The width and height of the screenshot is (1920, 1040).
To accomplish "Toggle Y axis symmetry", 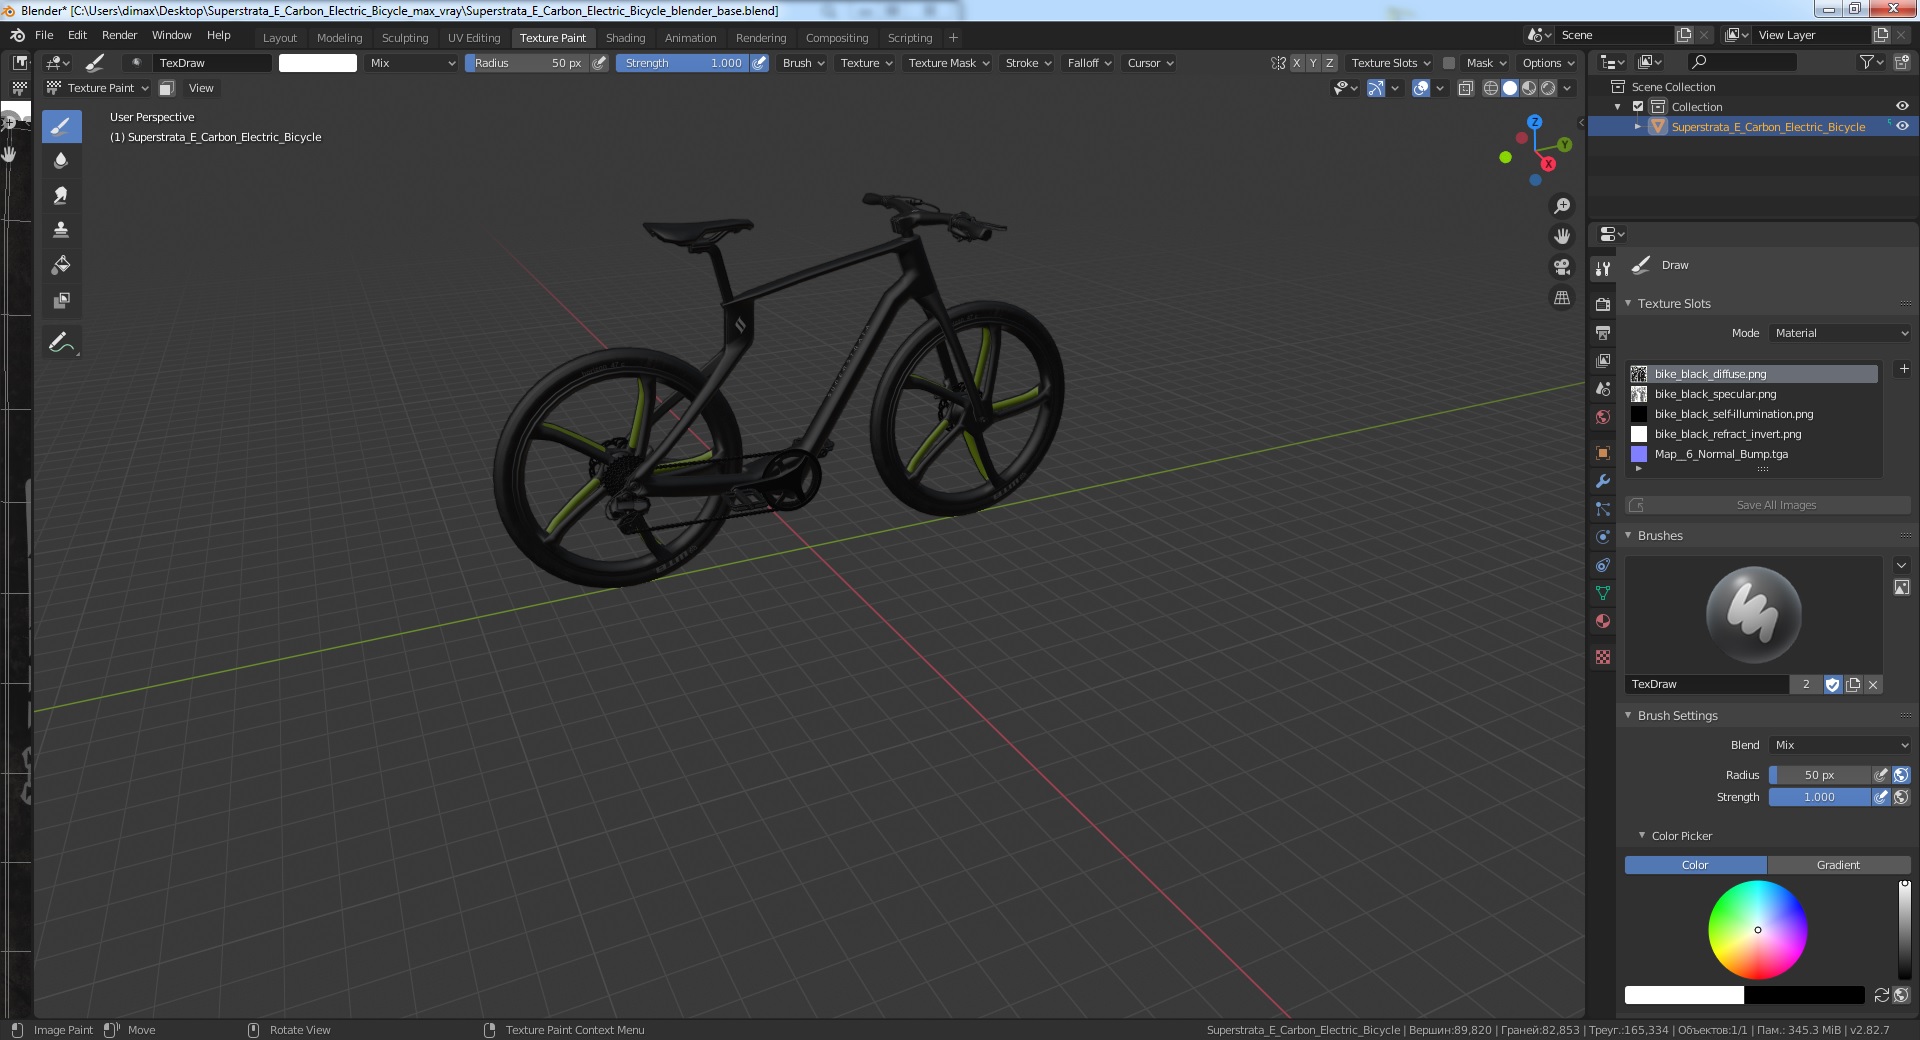I will point(1313,63).
